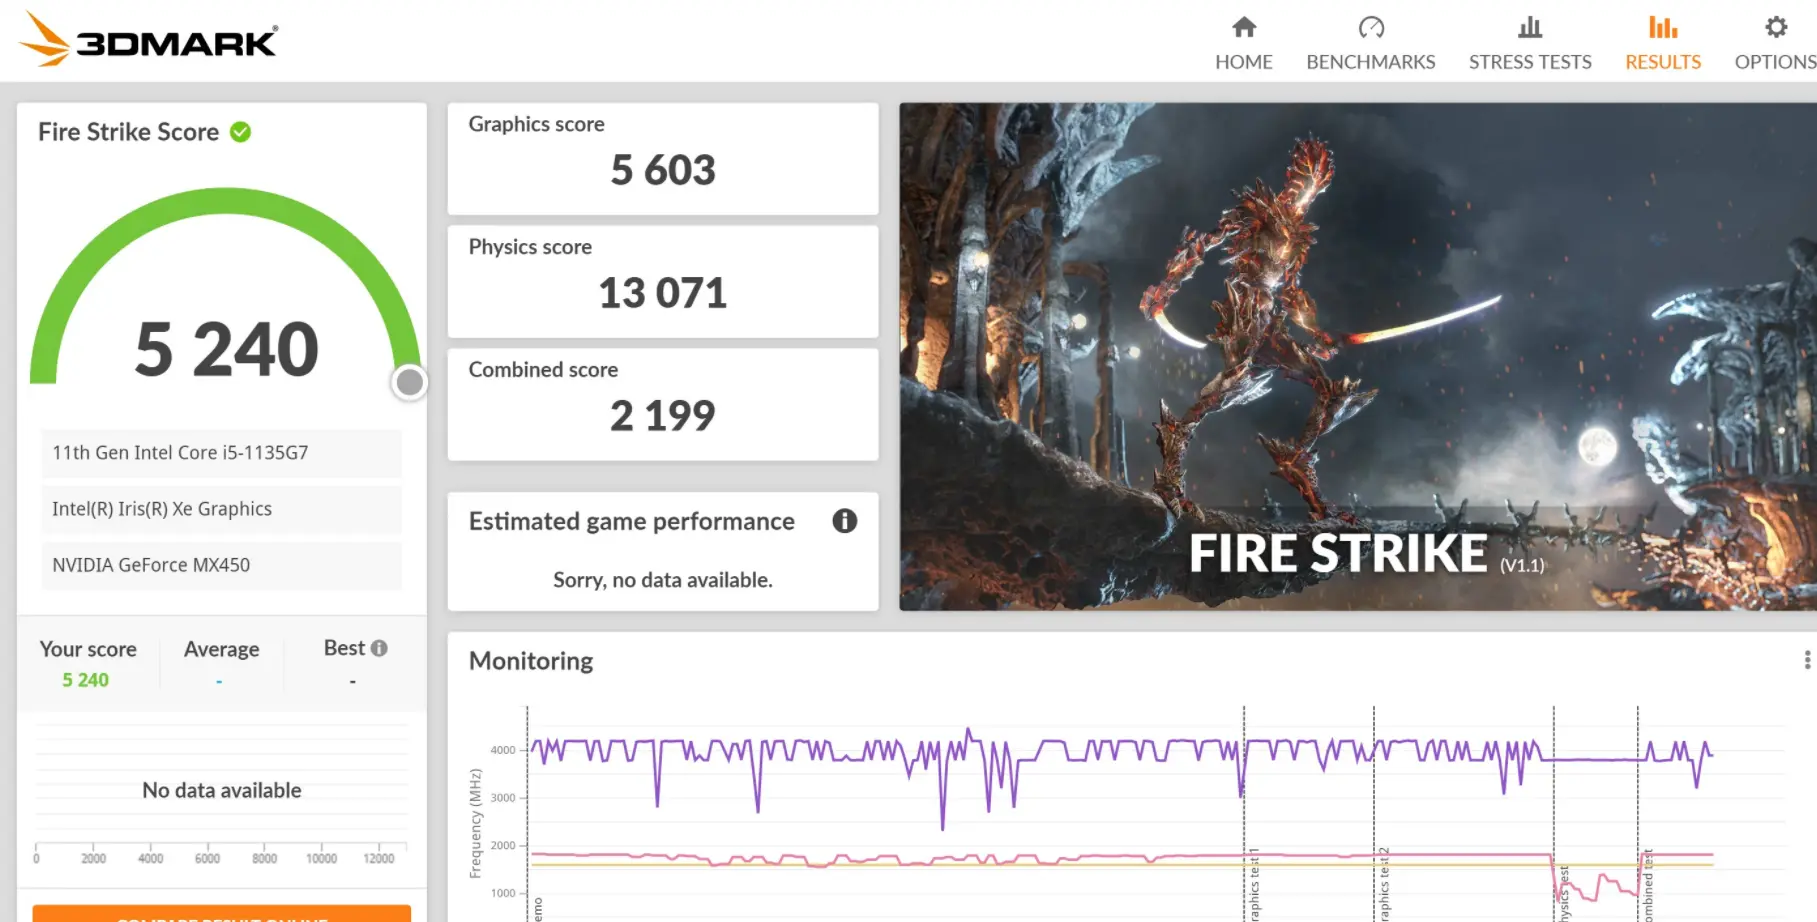This screenshot has height=922, width=1817.
Task: Click the green validated checkmark icon
Action: (241, 132)
